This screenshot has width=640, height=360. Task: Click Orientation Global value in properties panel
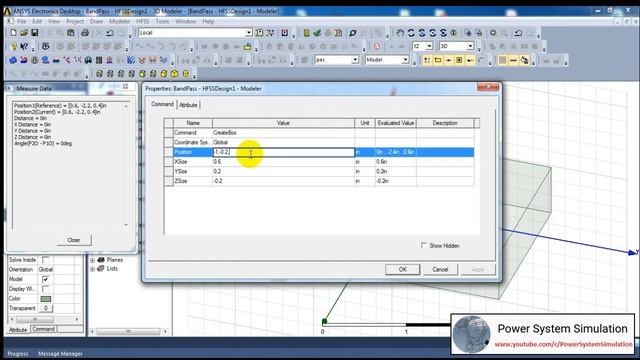pos(46,269)
